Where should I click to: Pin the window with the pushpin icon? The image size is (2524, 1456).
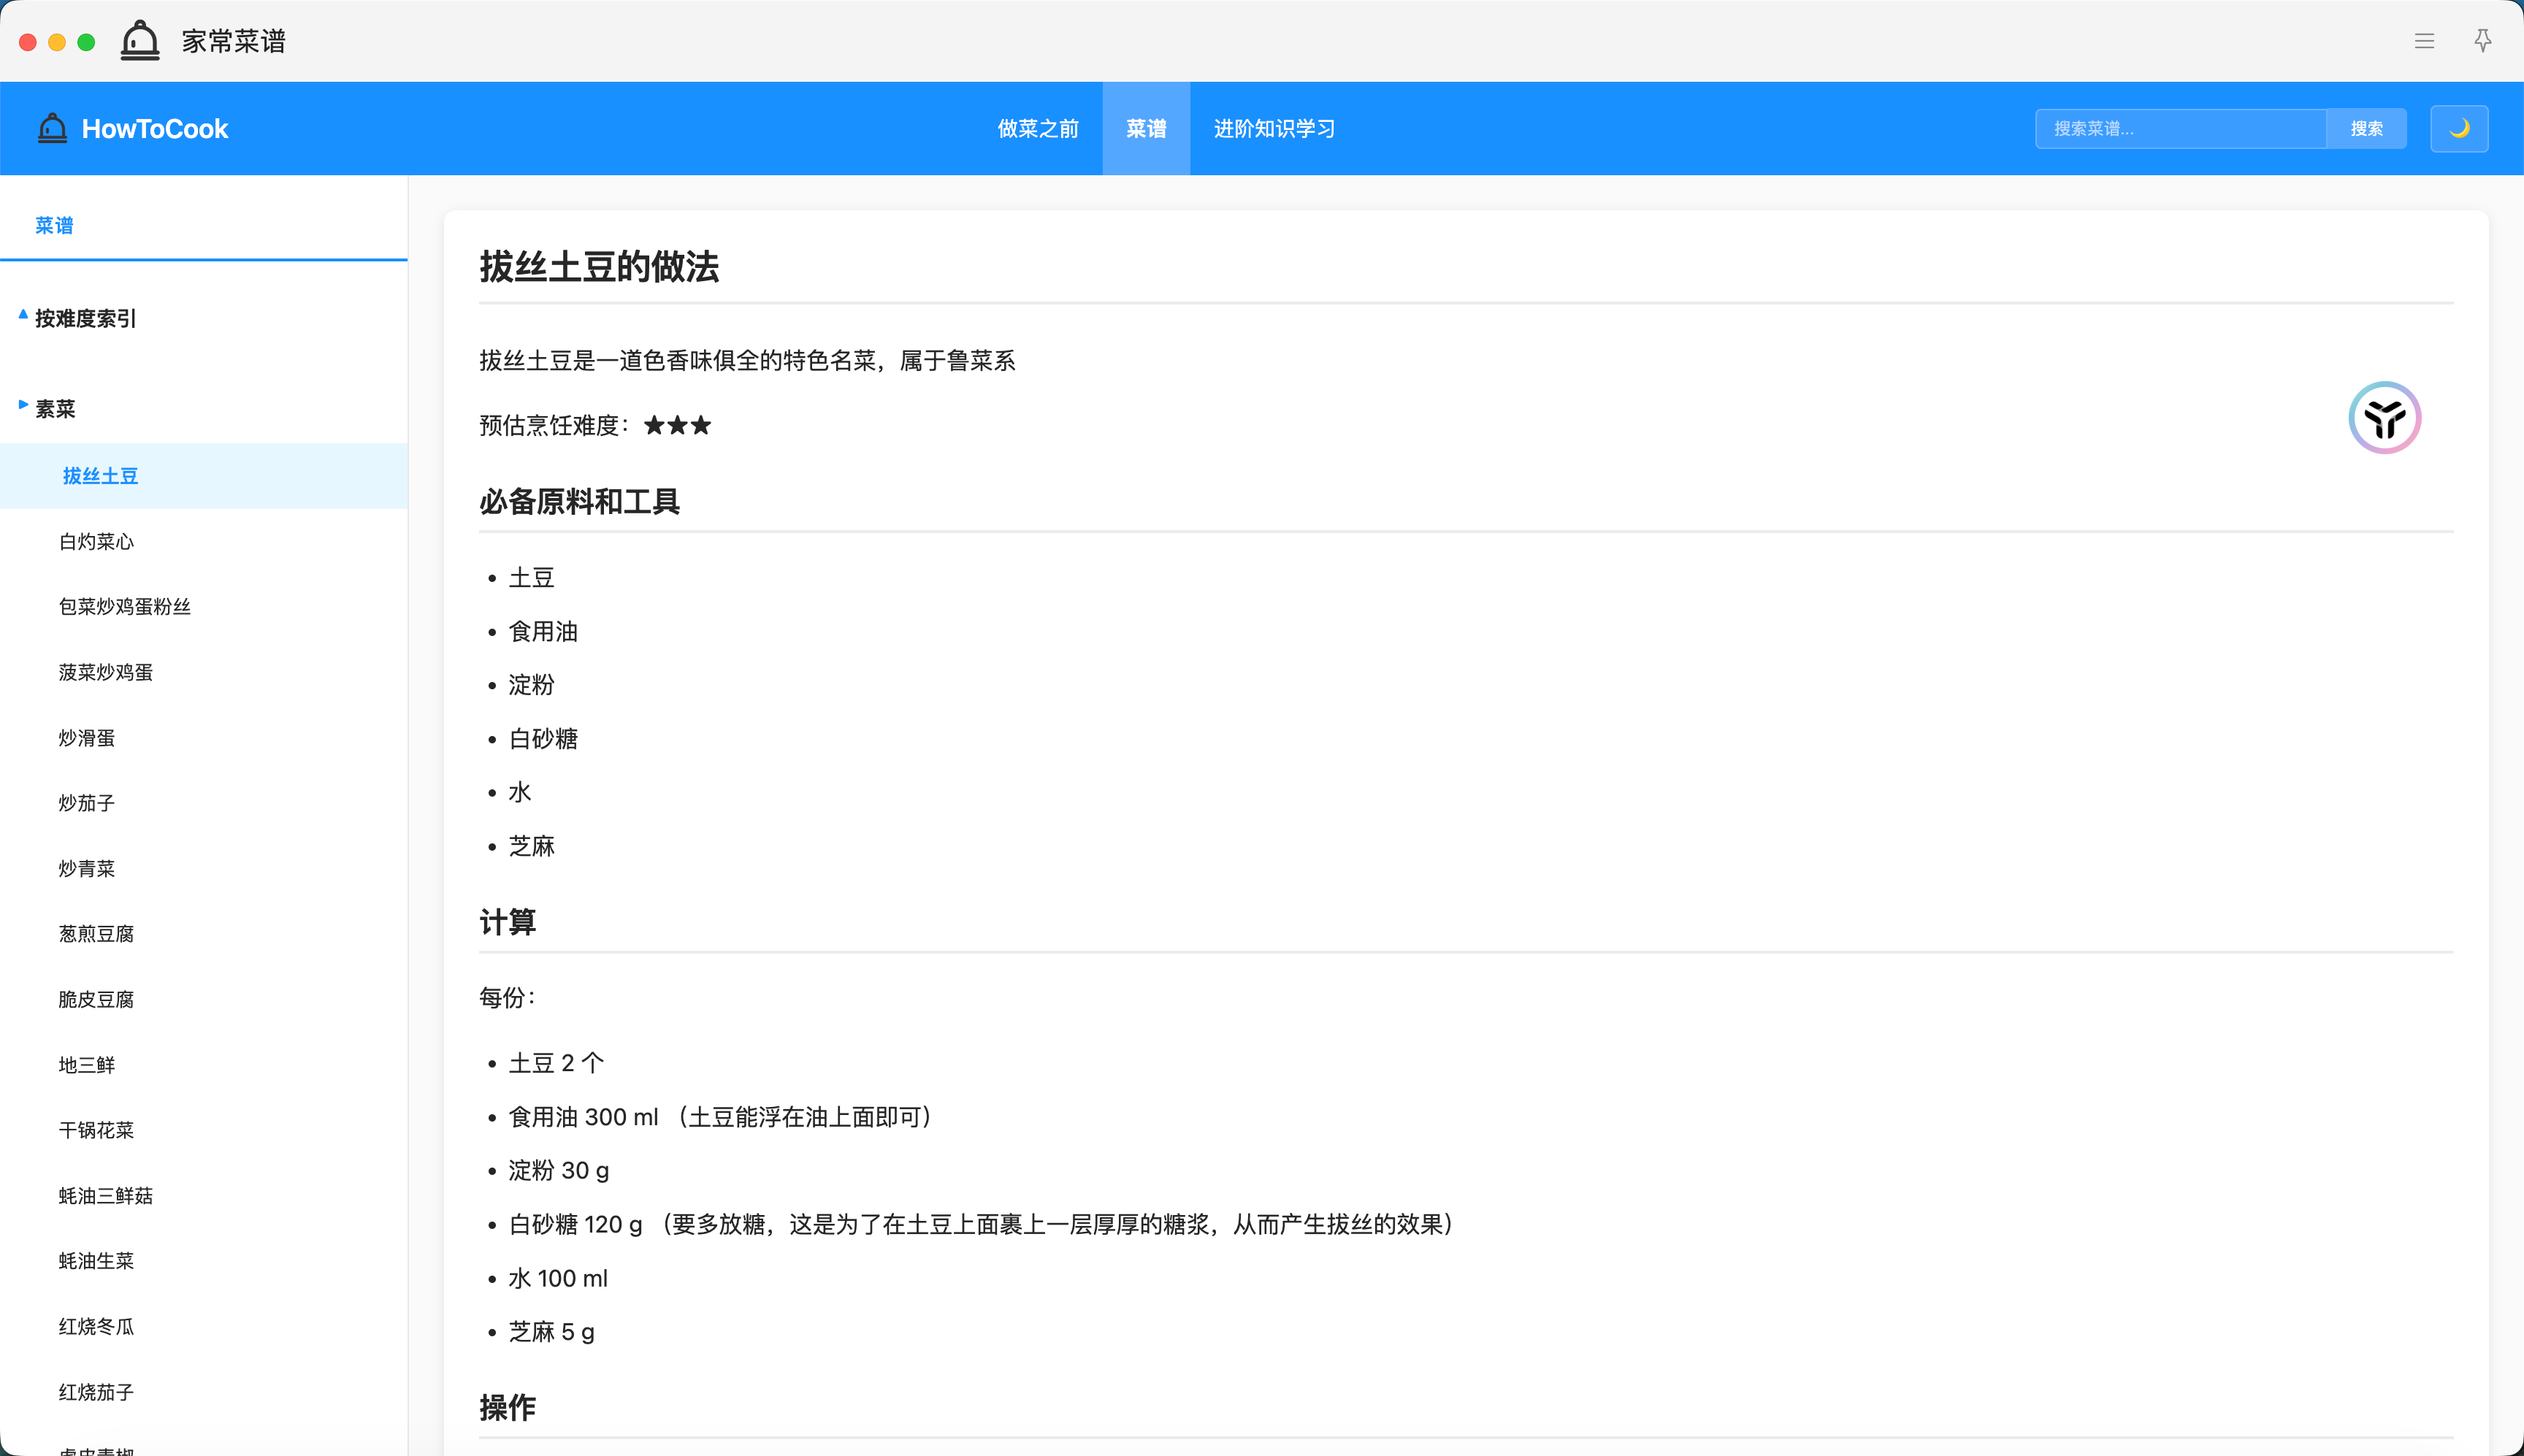pyautogui.click(x=2482, y=41)
